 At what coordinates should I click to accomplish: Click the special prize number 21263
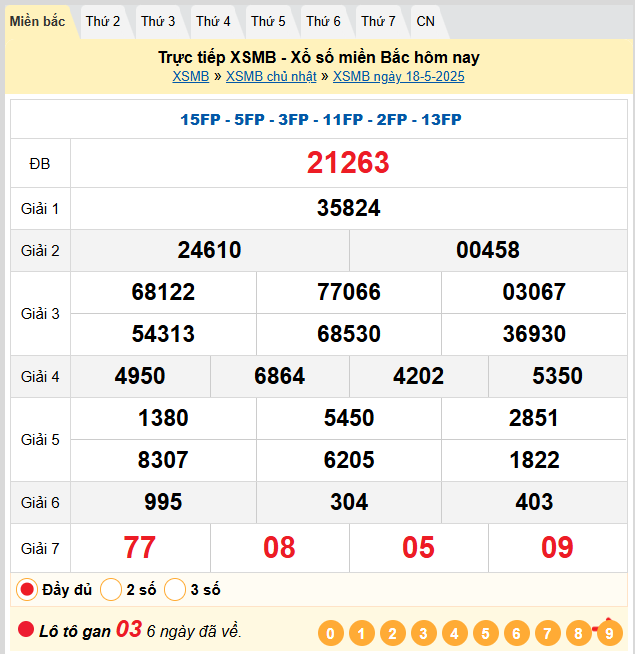(348, 163)
